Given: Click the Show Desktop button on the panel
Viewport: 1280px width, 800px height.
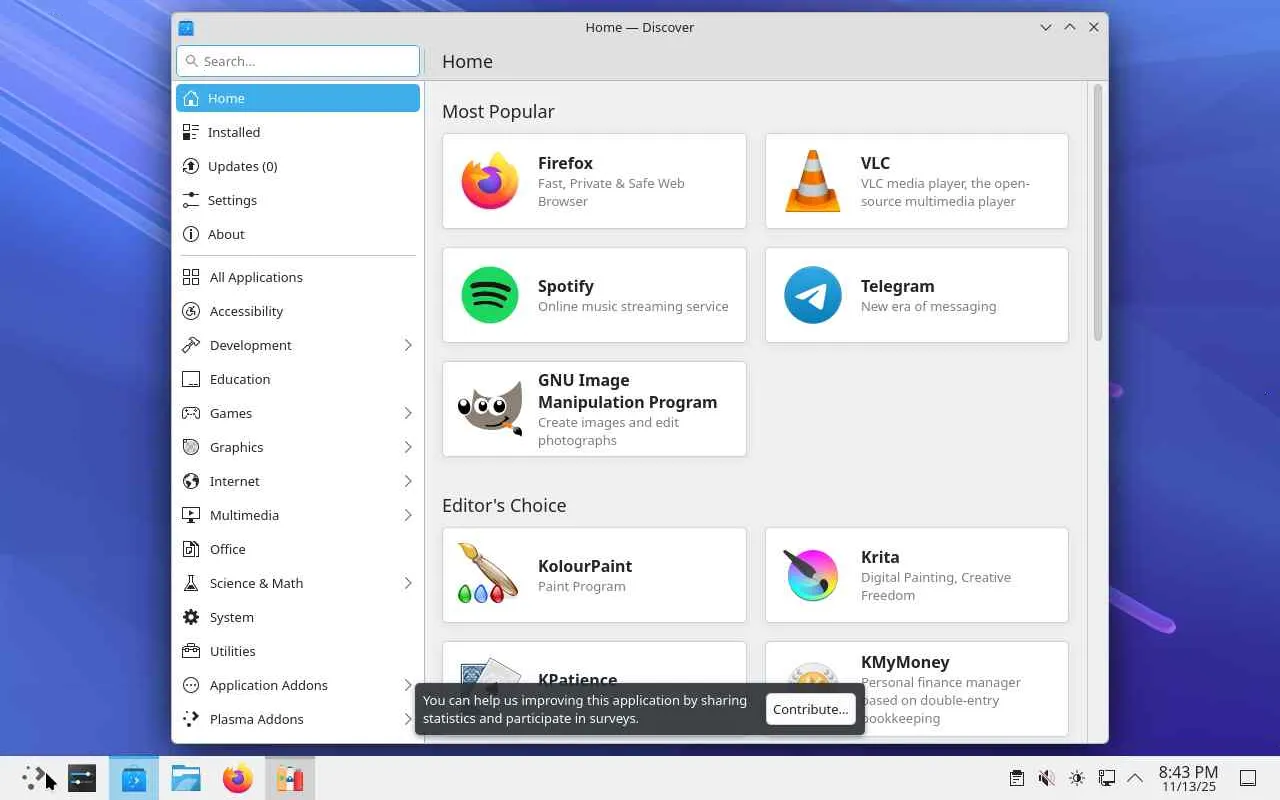Looking at the screenshot, I should 1248,778.
